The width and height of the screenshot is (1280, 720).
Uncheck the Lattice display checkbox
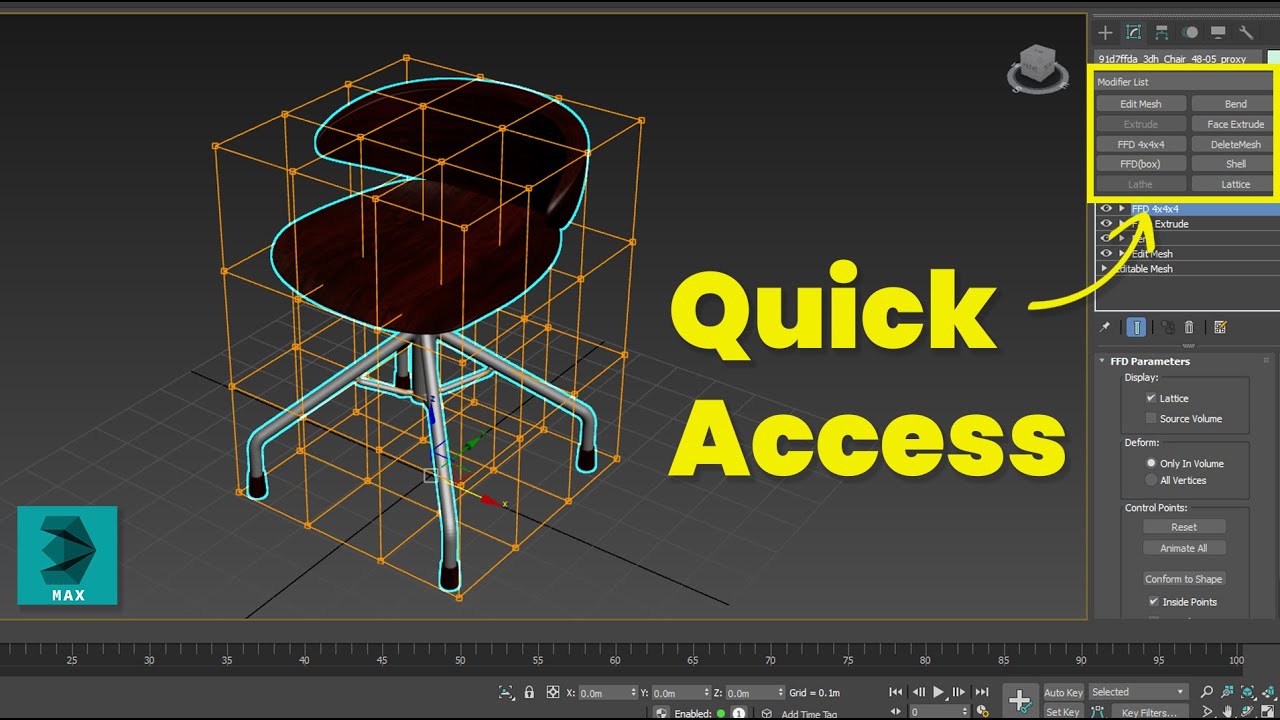1151,398
